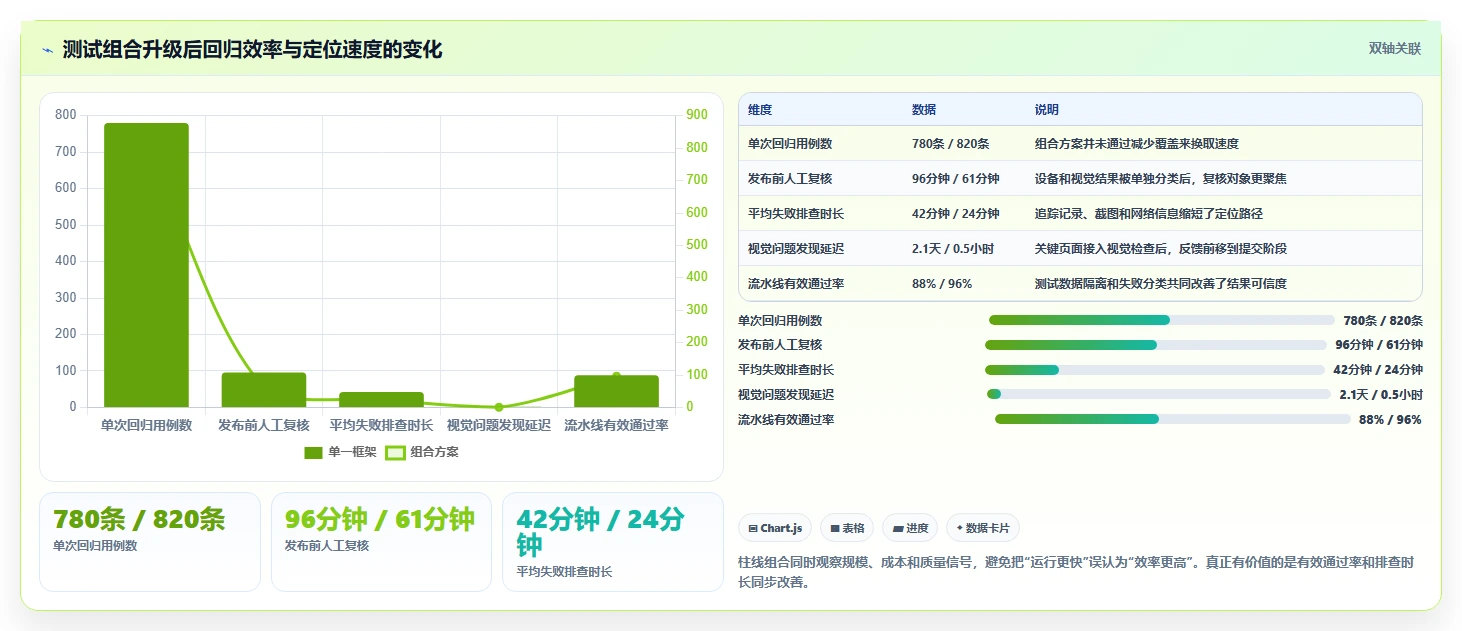The image size is (1462, 631).
Task: Open the 96分钟 / 61分钟 data card
Action: click(x=381, y=542)
